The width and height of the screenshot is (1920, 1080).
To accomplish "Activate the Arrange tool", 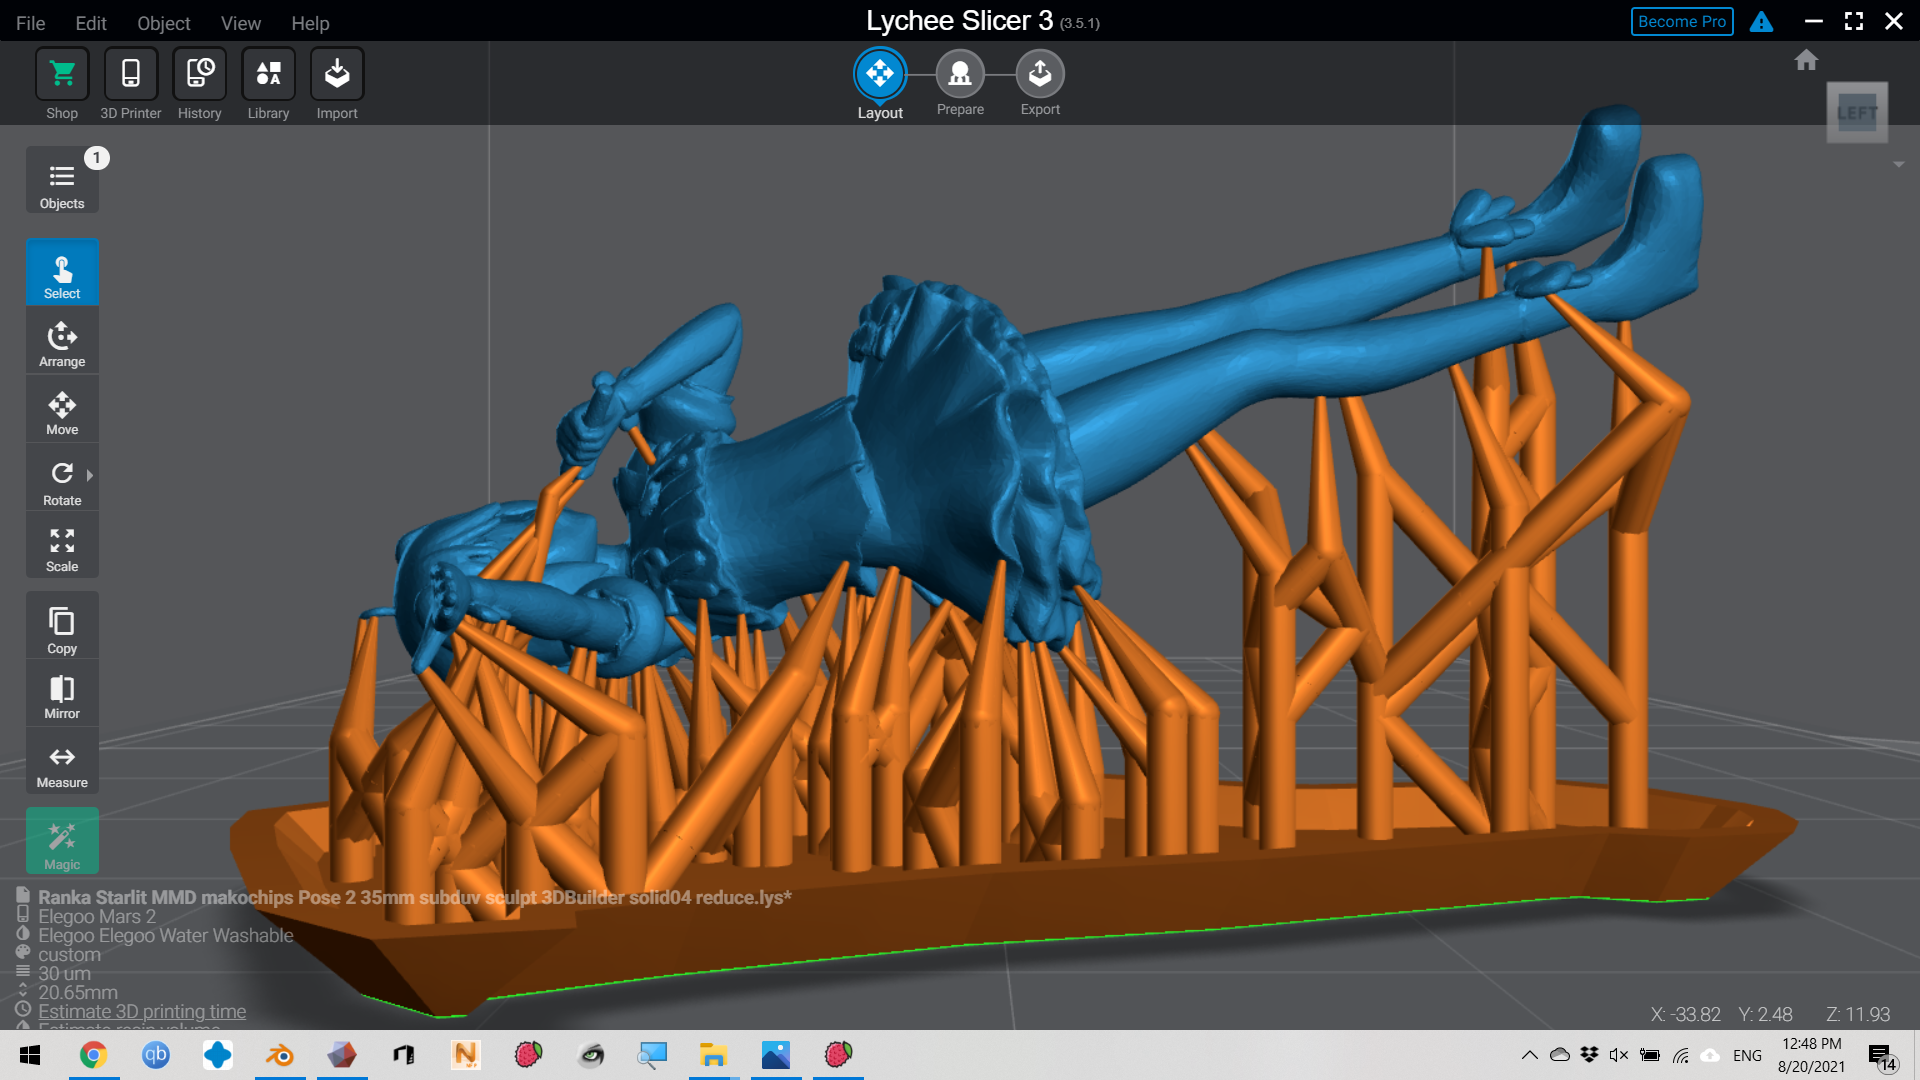I will point(62,343).
